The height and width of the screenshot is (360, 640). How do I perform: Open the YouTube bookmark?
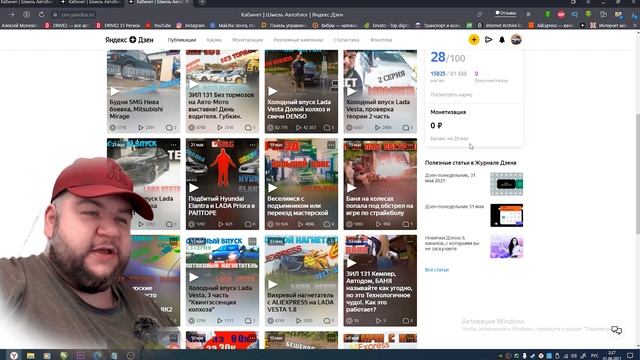(158, 25)
